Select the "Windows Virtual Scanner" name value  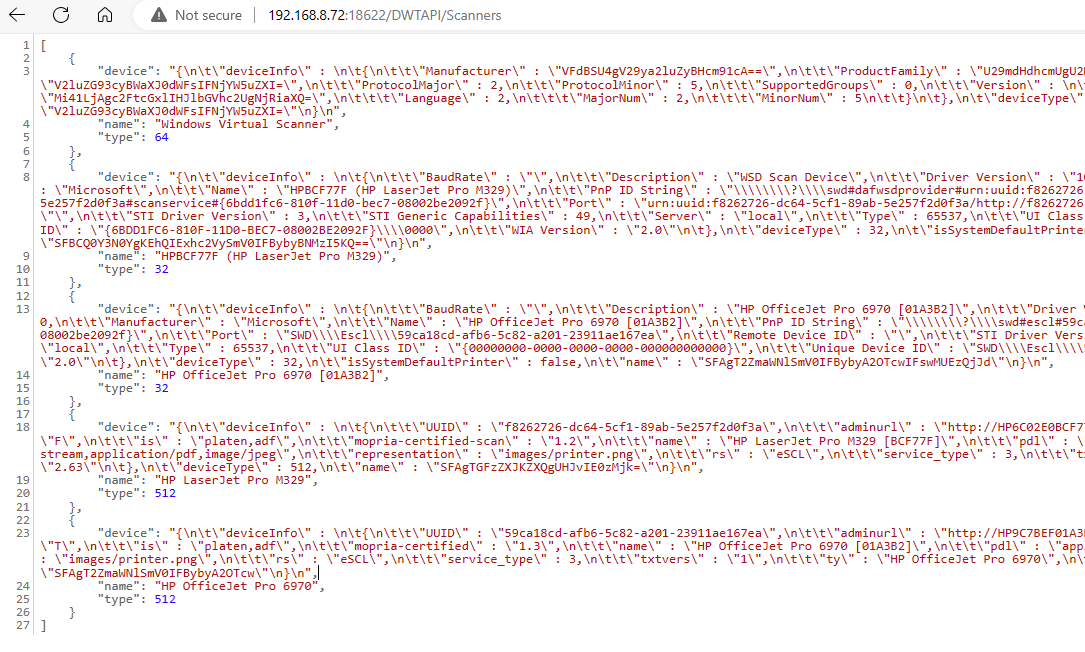click(x=247, y=125)
